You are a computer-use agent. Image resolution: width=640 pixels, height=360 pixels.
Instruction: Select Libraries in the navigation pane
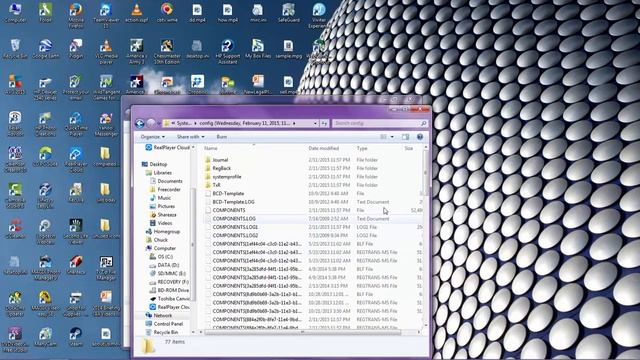coord(162,173)
